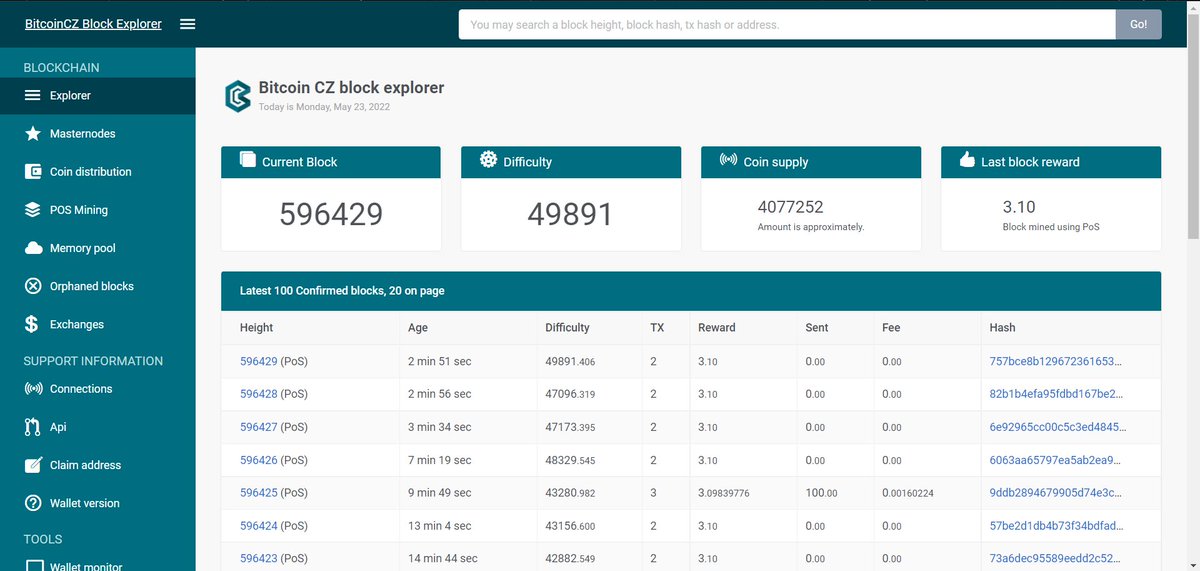Click the Memory pool cloud icon

click(x=33, y=248)
